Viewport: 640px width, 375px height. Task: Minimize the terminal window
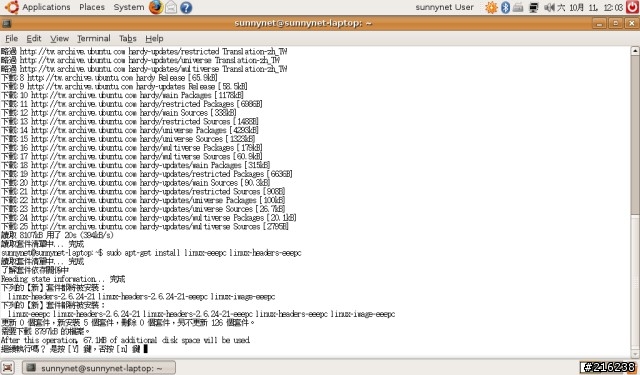pos(599,23)
